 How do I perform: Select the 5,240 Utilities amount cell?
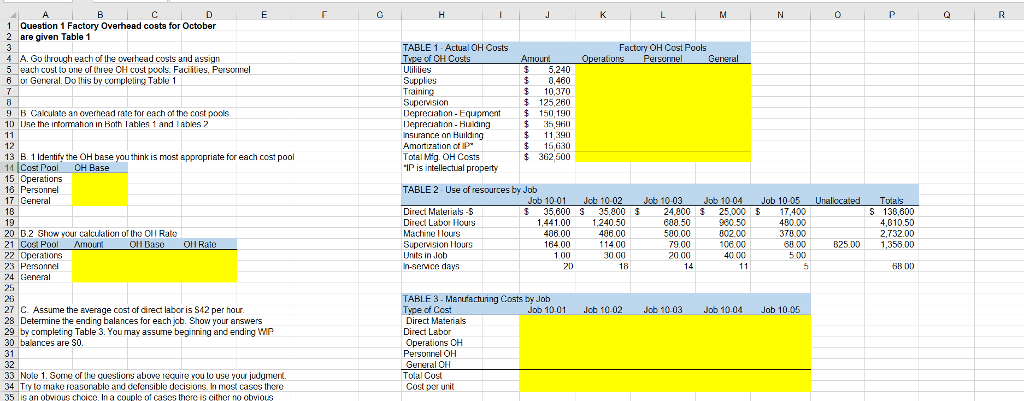click(x=548, y=69)
